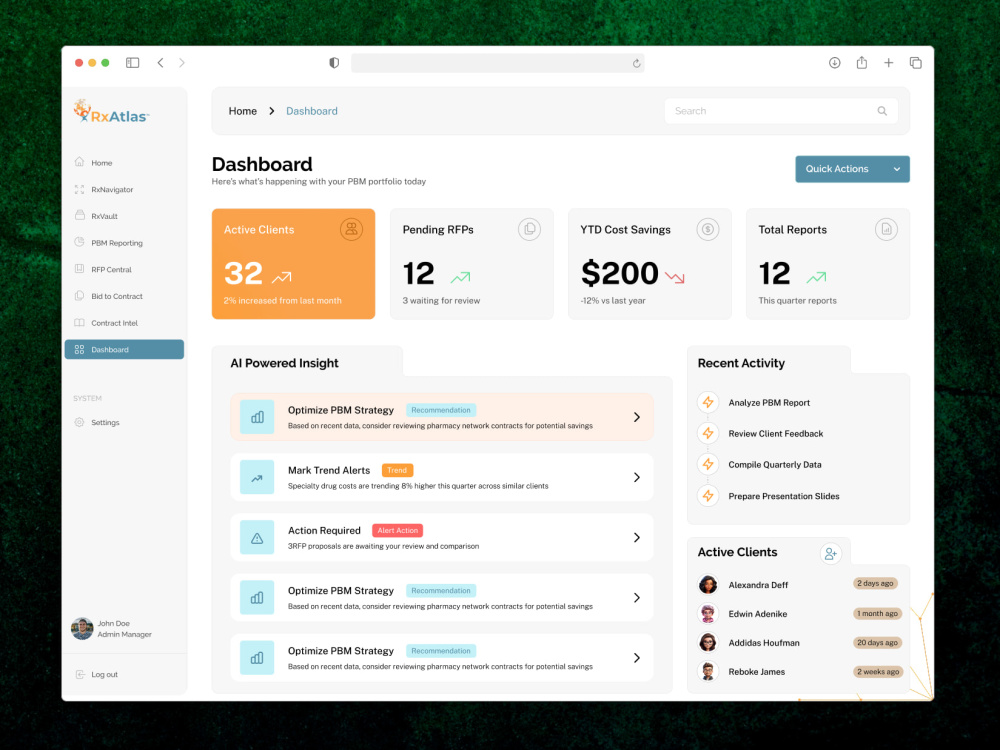Screen dimensions: 1000x750
Task: Expand the Action Required insight chevron
Action: [x=636, y=538]
